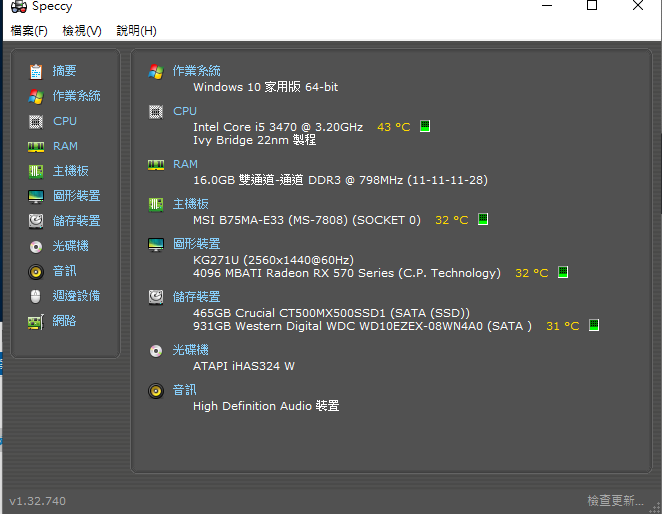Select 網路 label in the sidebar
The height and width of the screenshot is (514, 662).
(x=64, y=321)
